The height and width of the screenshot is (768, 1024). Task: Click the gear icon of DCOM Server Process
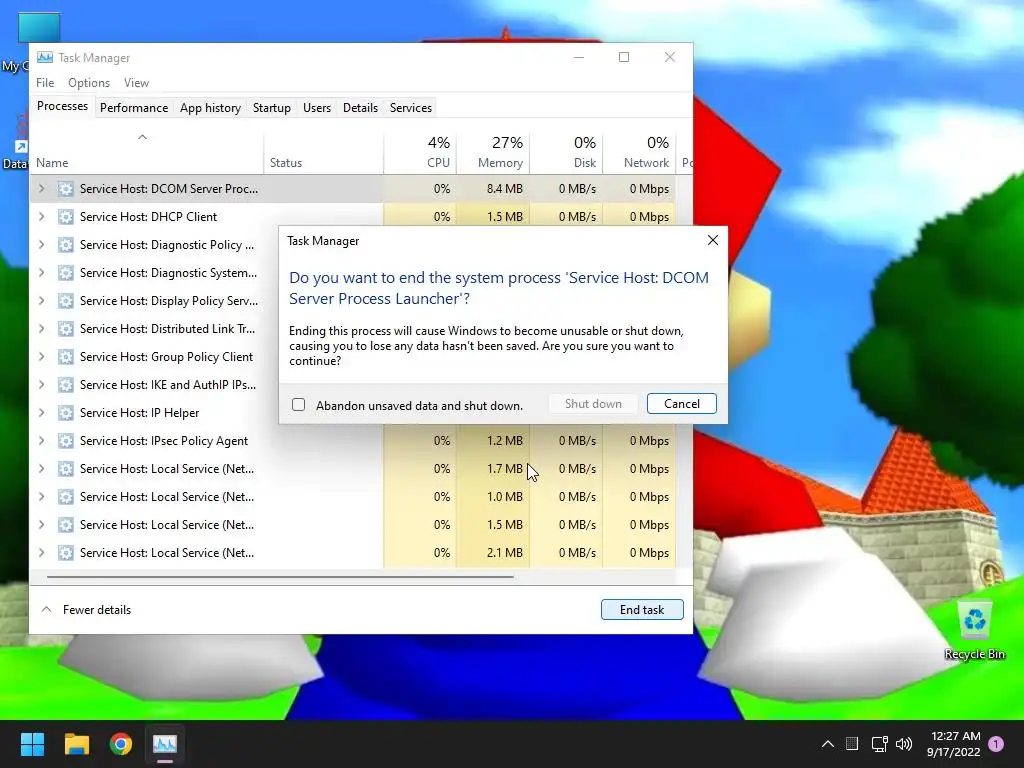pos(65,189)
